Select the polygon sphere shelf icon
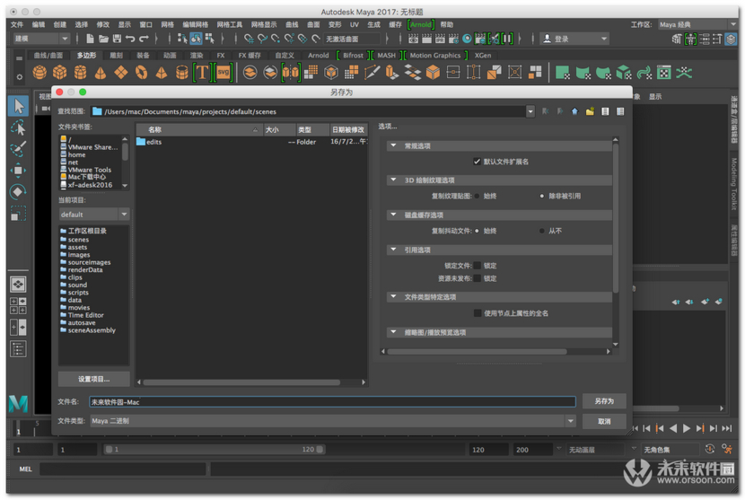 [39, 73]
